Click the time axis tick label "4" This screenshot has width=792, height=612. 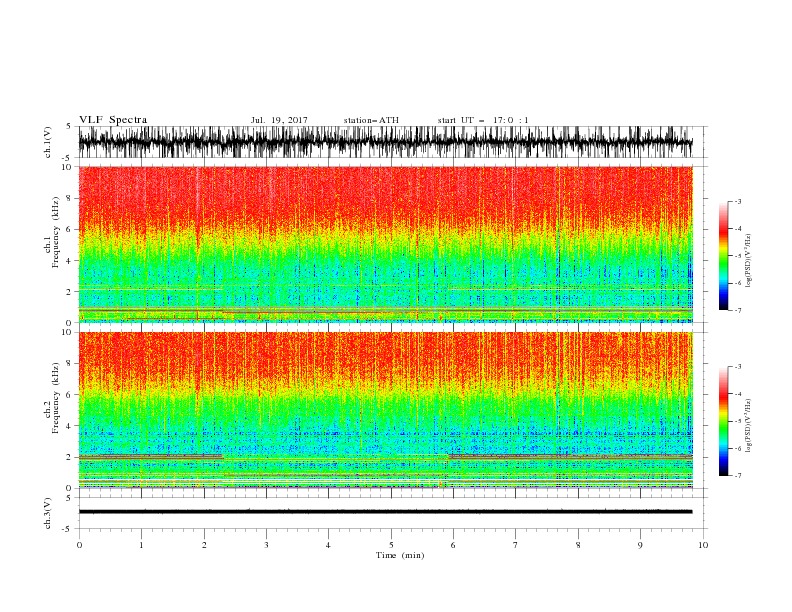[x=328, y=545]
